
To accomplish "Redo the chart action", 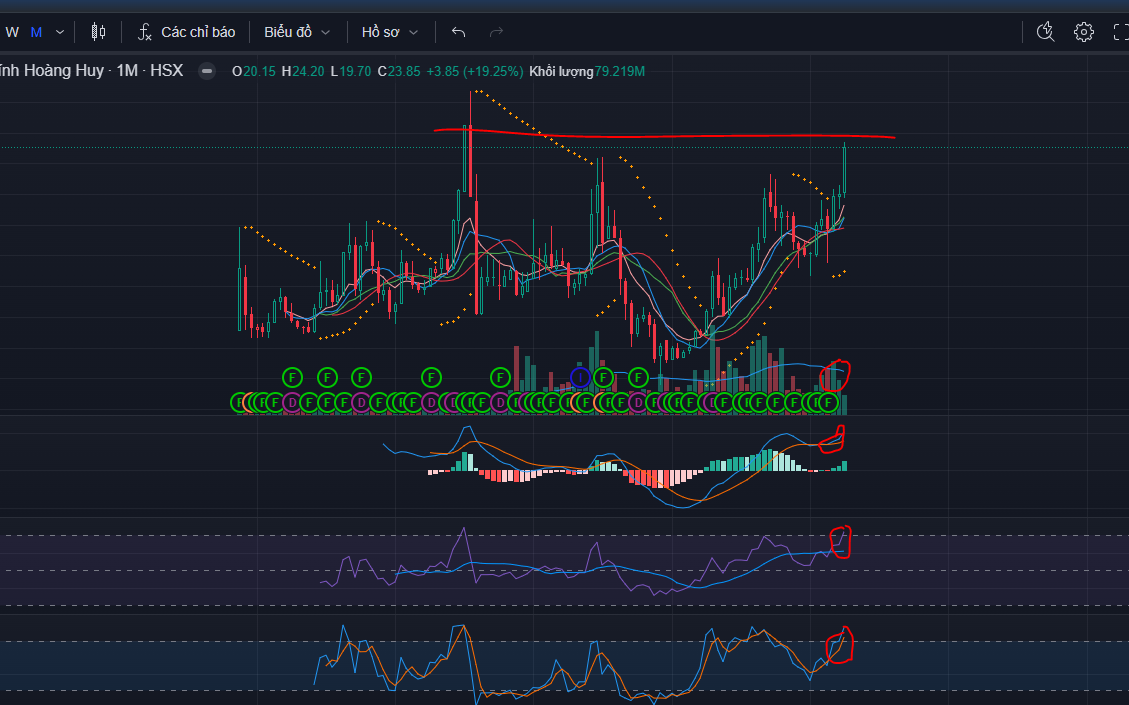I will (496, 32).
